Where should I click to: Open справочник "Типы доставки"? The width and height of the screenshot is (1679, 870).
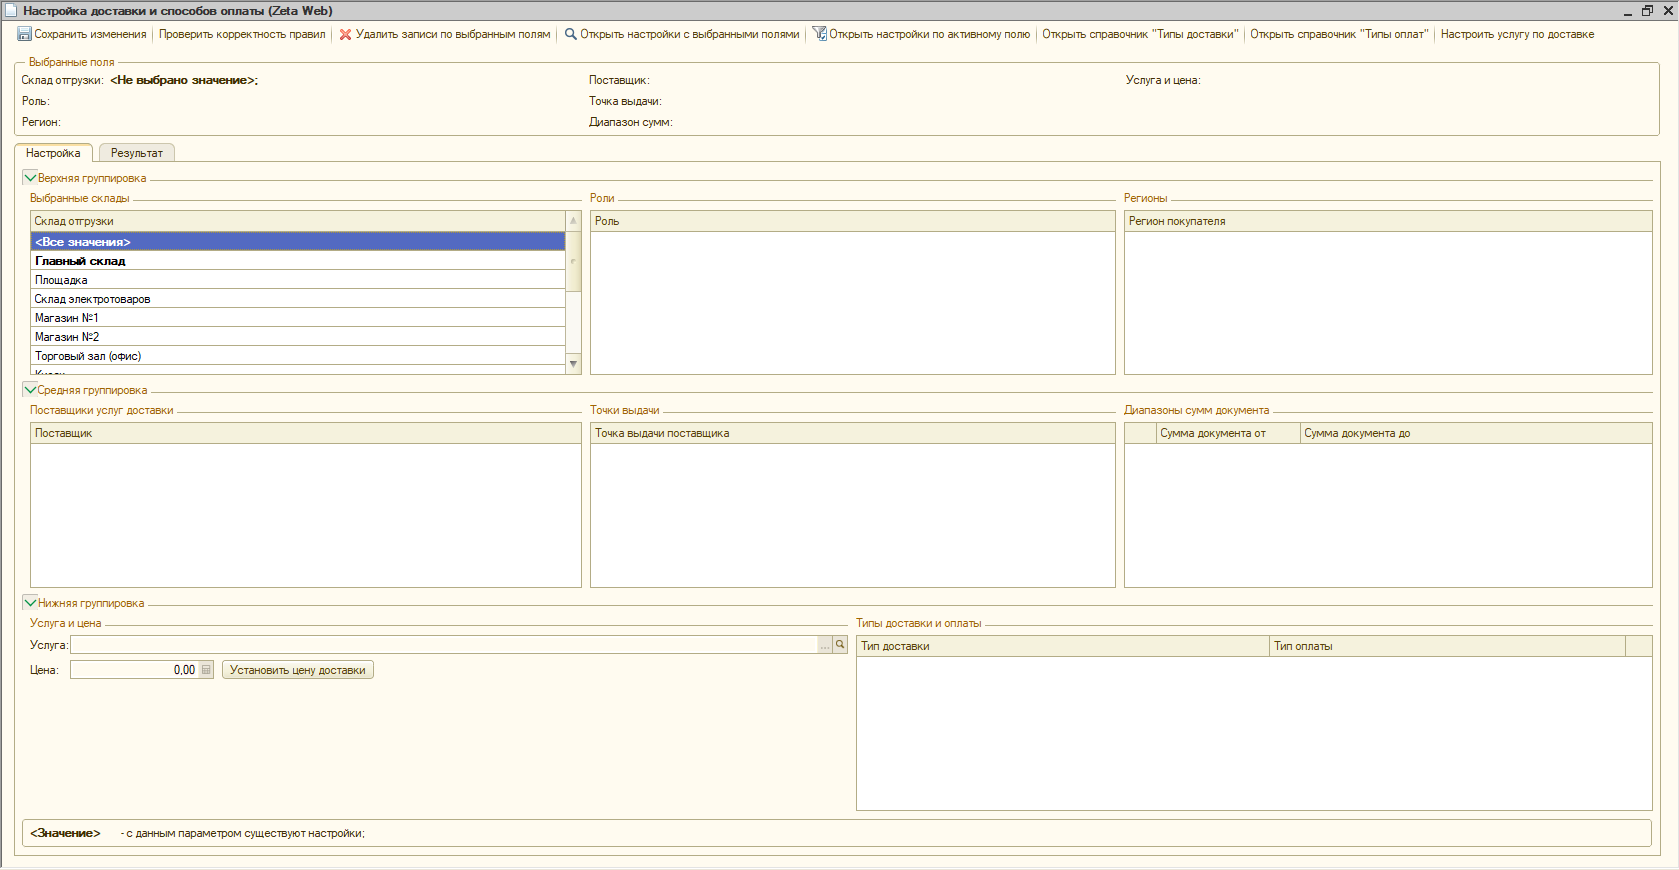[x=1140, y=34]
